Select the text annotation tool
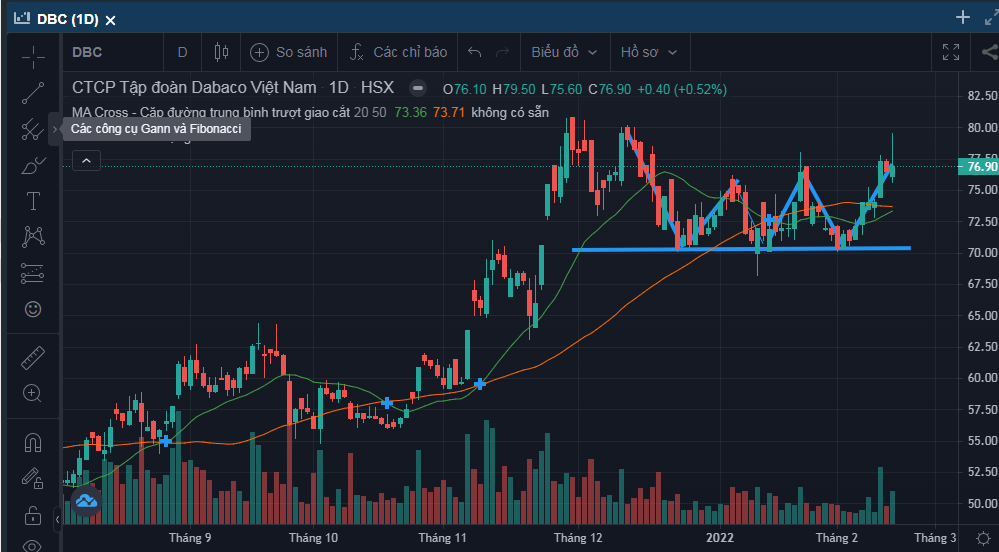Viewport: 999px width, 552px height. [33, 201]
